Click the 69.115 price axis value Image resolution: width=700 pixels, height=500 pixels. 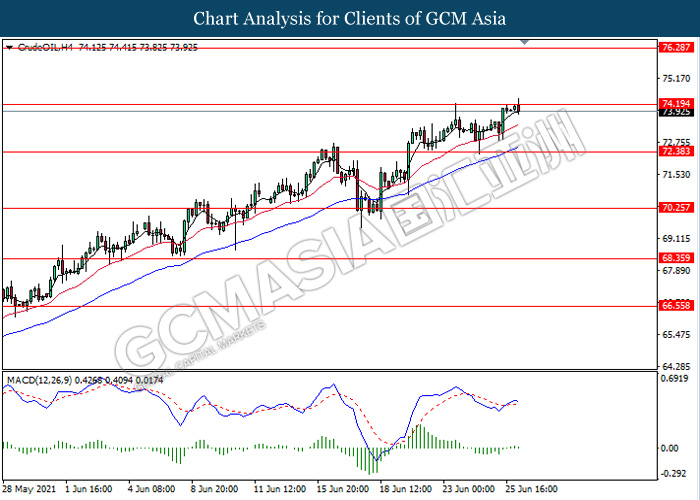coord(676,239)
